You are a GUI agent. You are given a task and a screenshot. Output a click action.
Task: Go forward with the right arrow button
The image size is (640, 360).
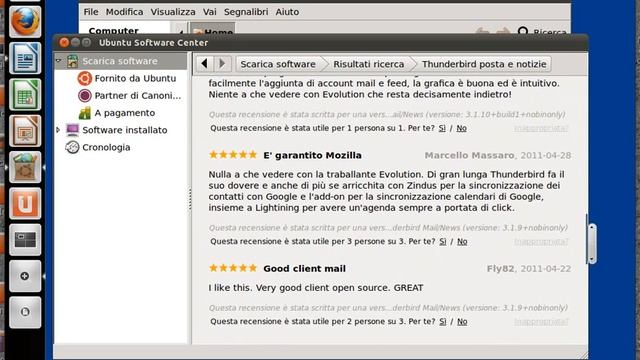(222, 64)
